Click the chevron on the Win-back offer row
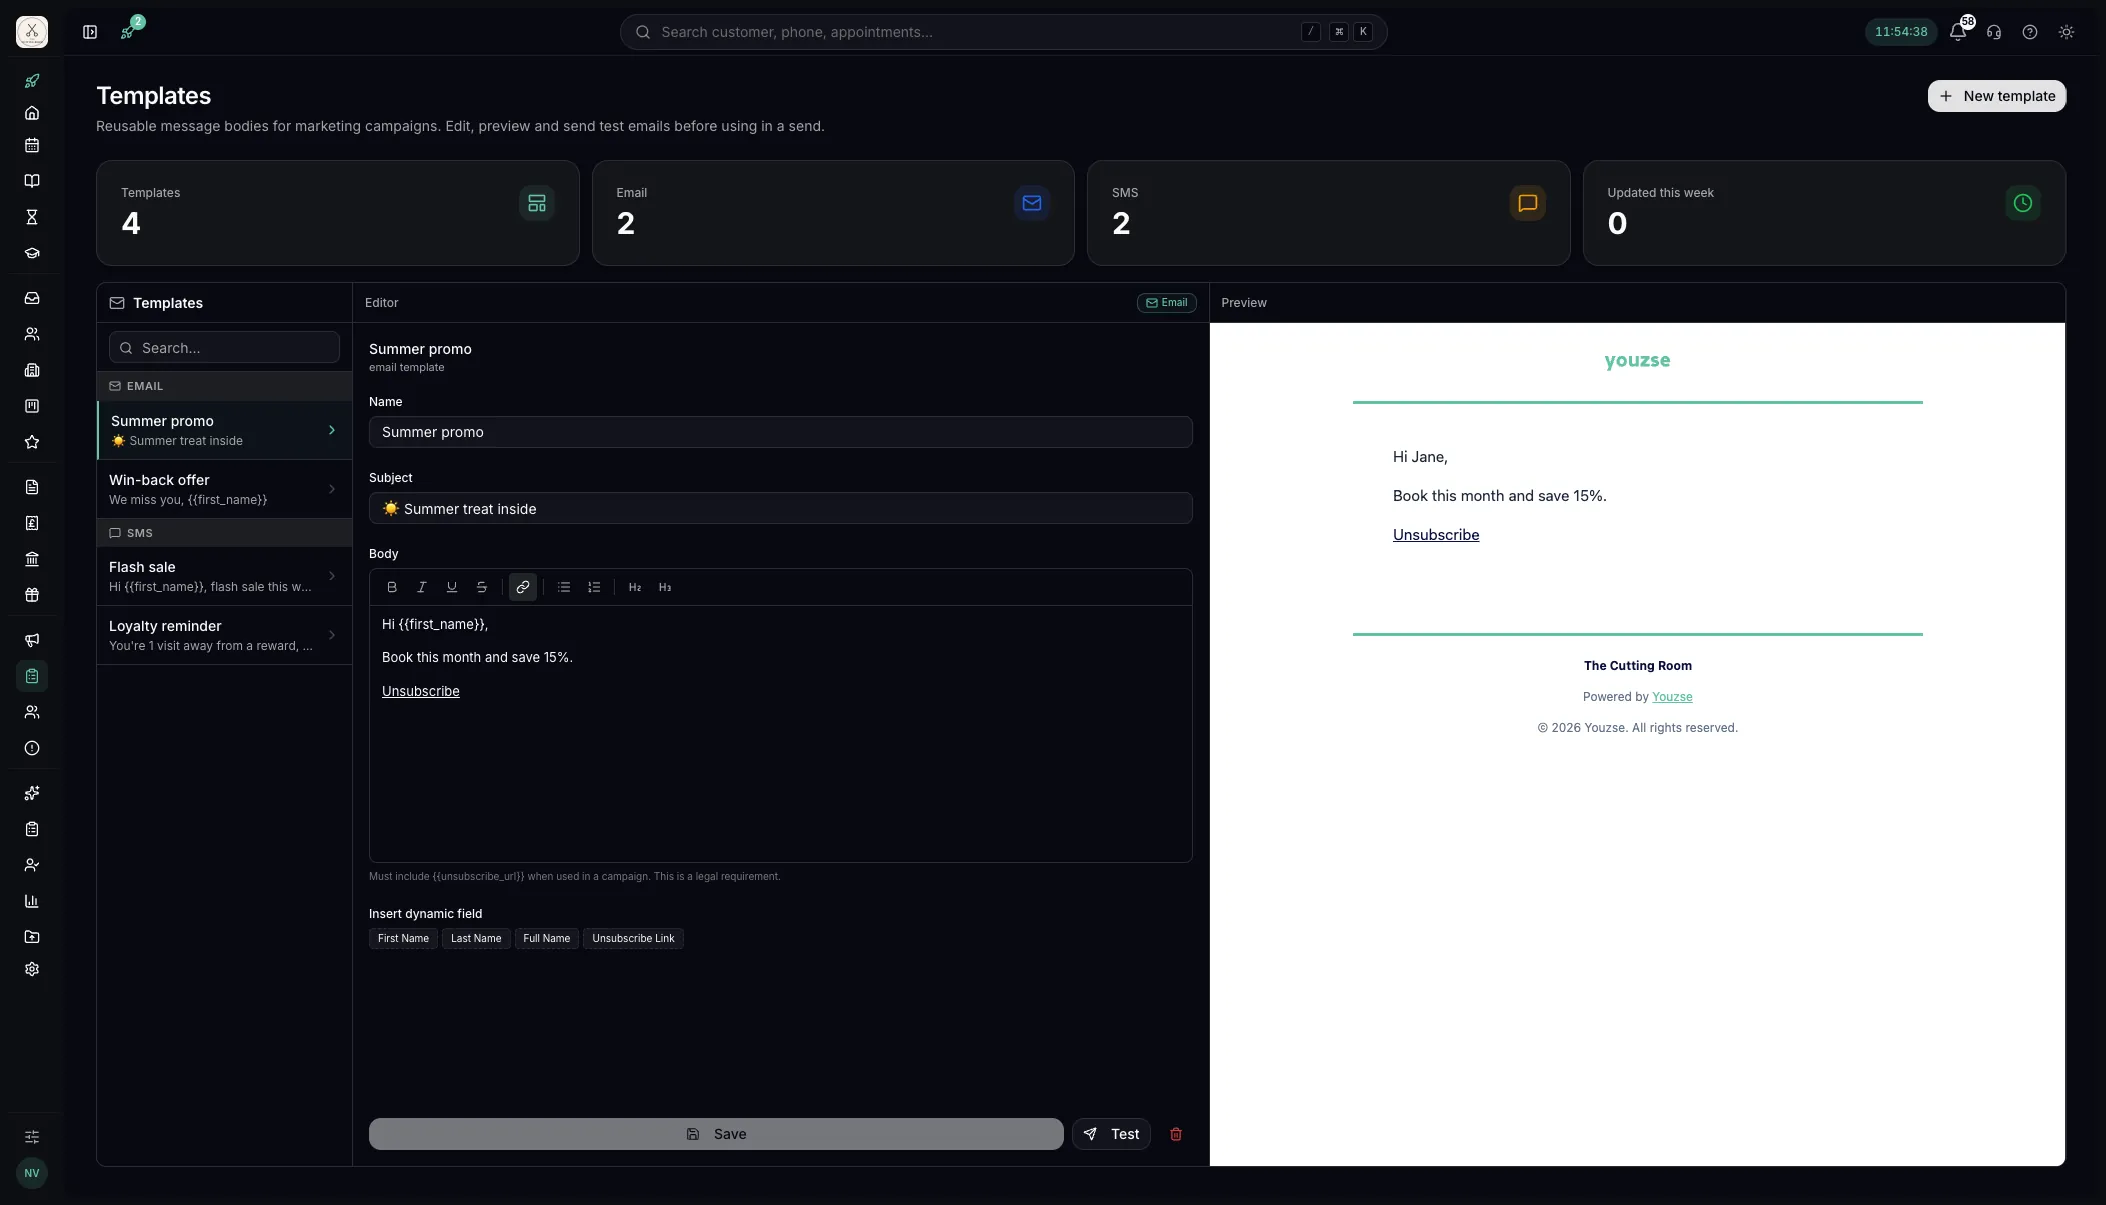2106x1205 pixels. 332,489
